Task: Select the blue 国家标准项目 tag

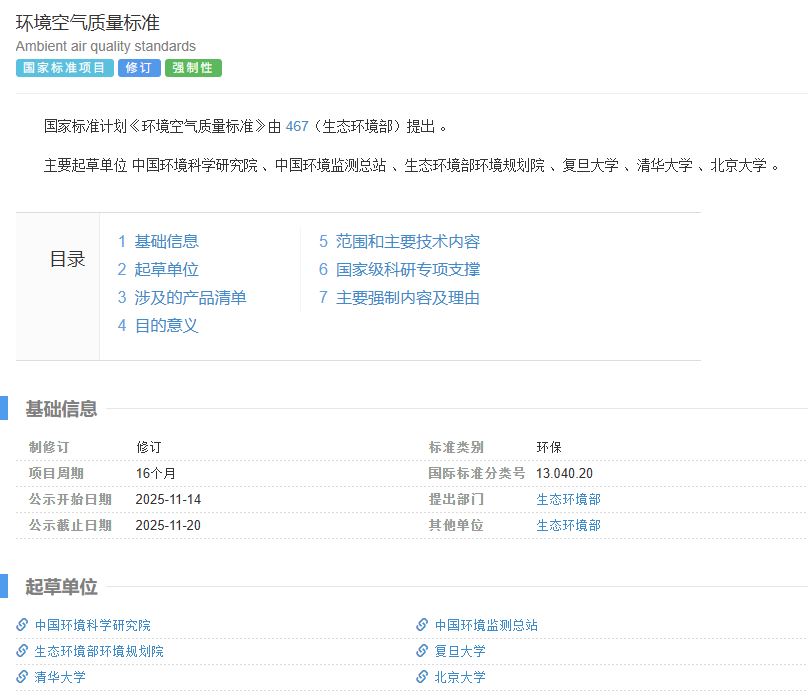Action: [x=64, y=69]
